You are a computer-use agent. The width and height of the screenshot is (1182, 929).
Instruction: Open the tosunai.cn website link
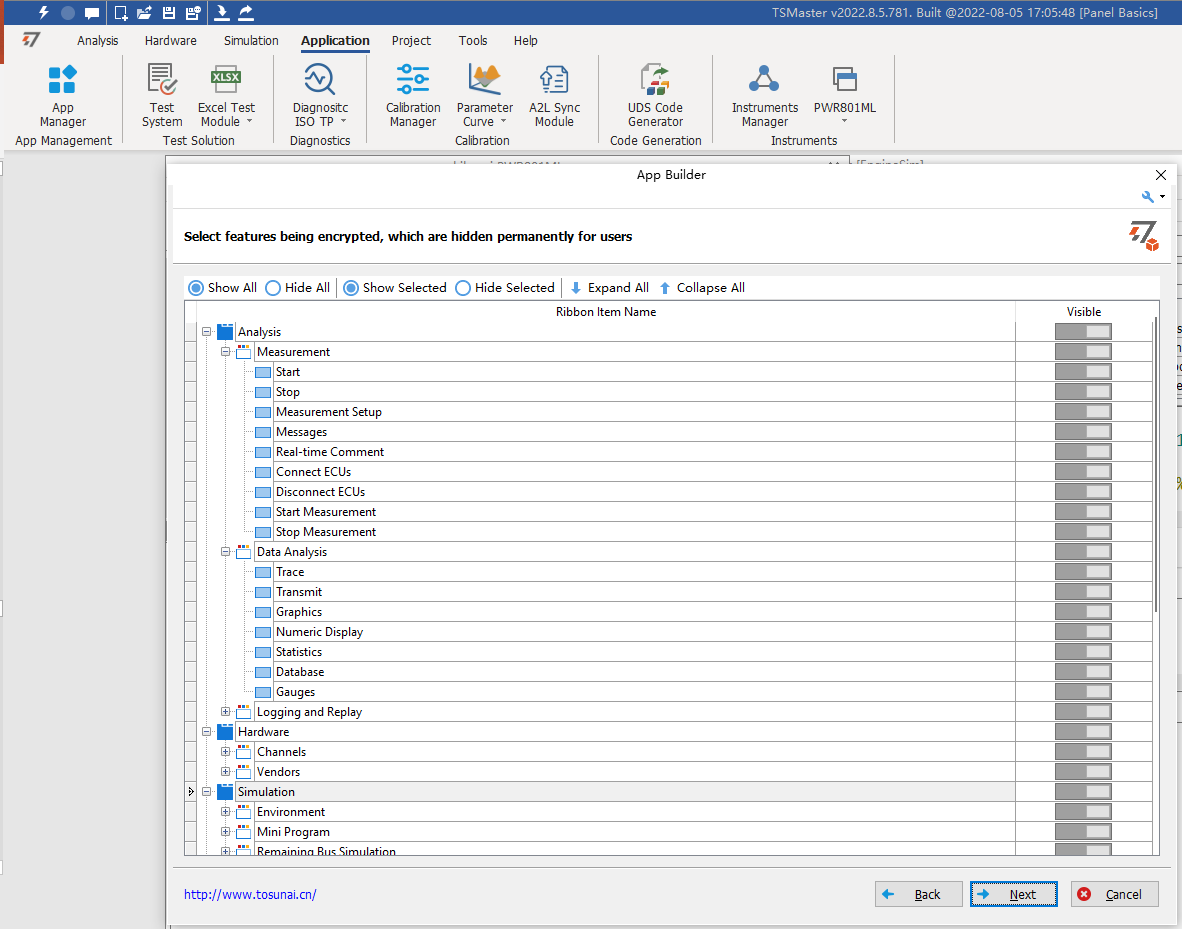(x=250, y=895)
